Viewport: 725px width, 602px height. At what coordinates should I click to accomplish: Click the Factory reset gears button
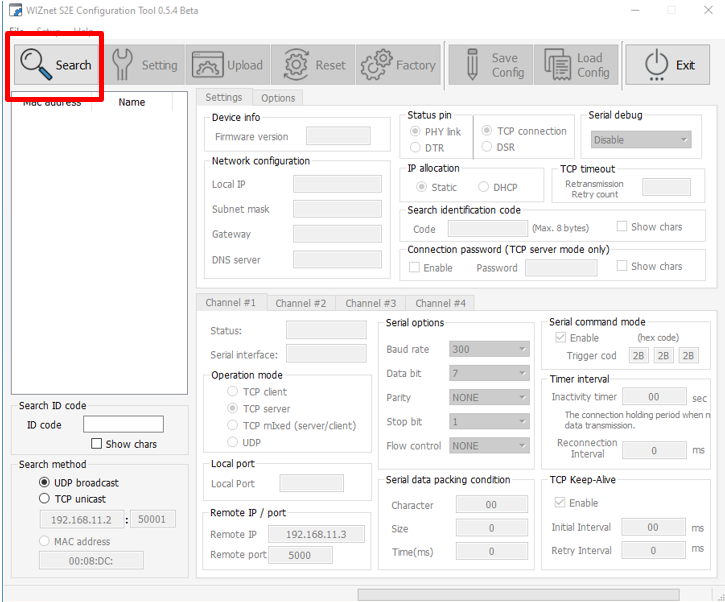coord(398,65)
